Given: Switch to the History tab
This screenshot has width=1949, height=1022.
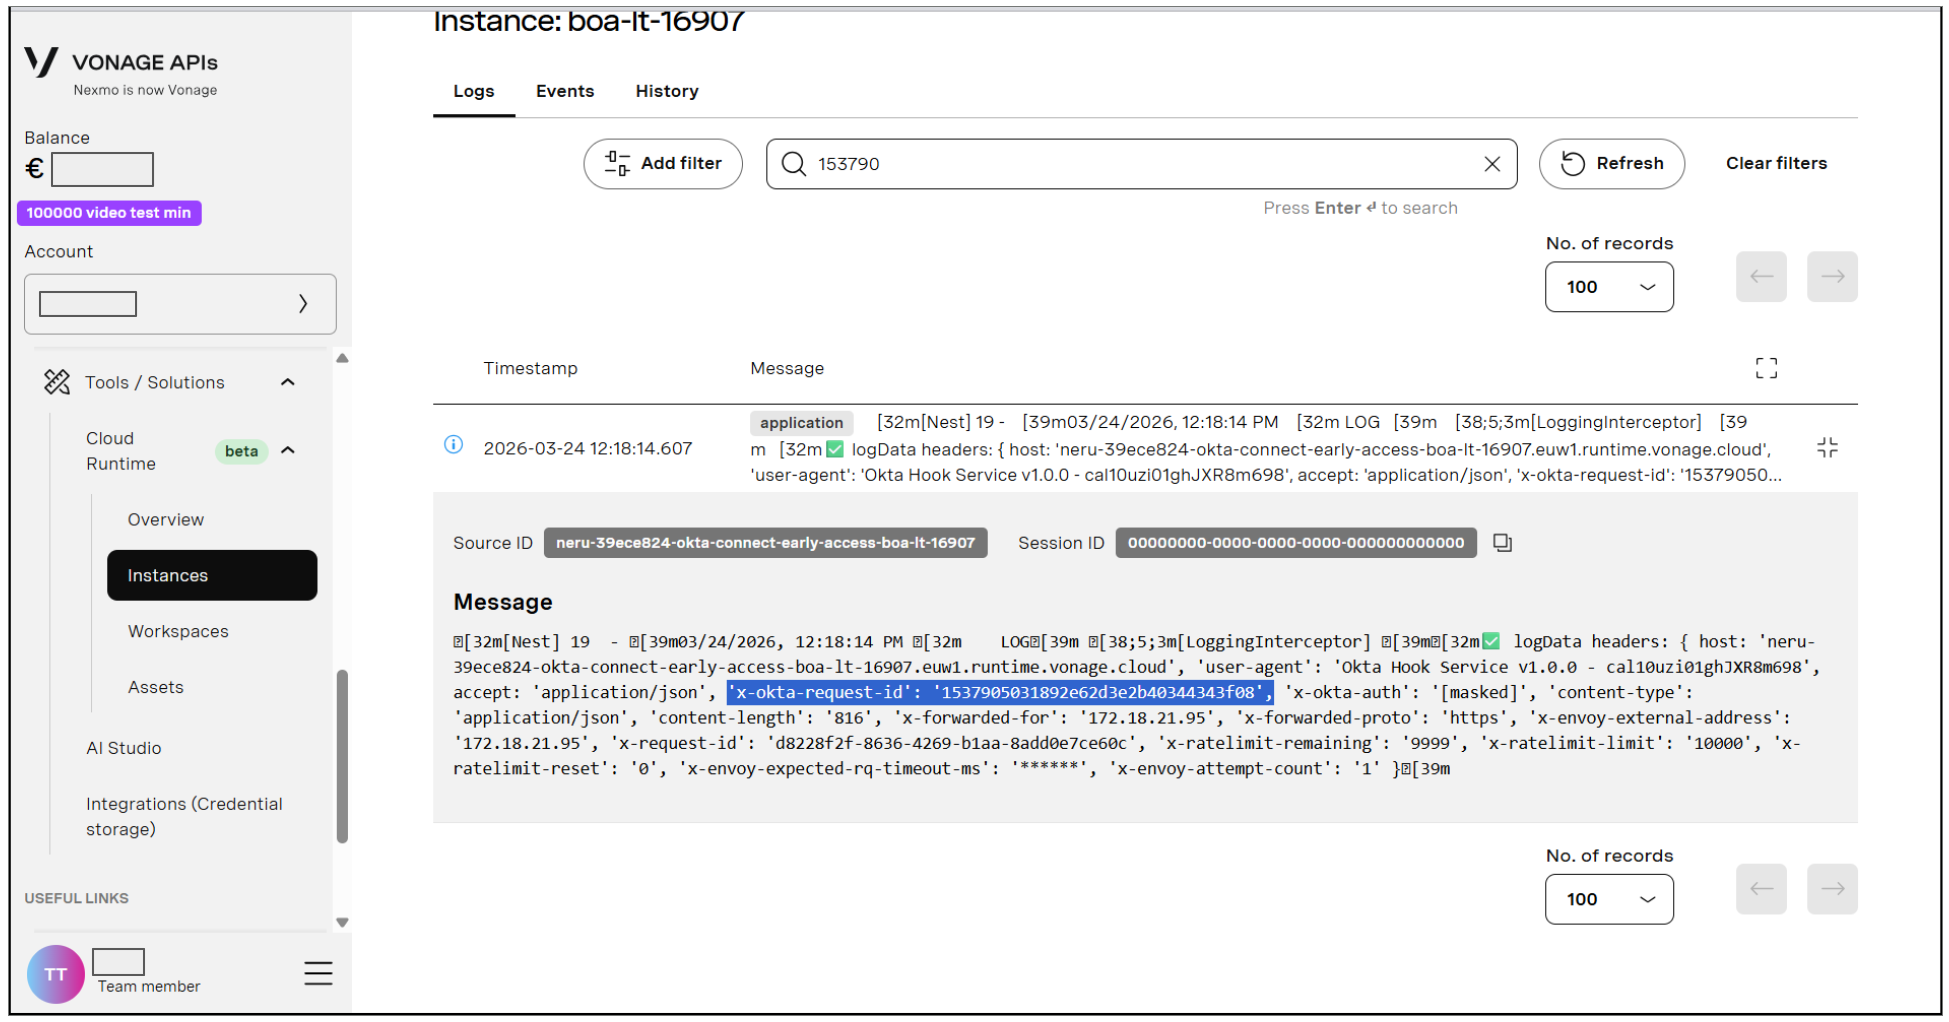Looking at the screenshot, I should [667, 91].
